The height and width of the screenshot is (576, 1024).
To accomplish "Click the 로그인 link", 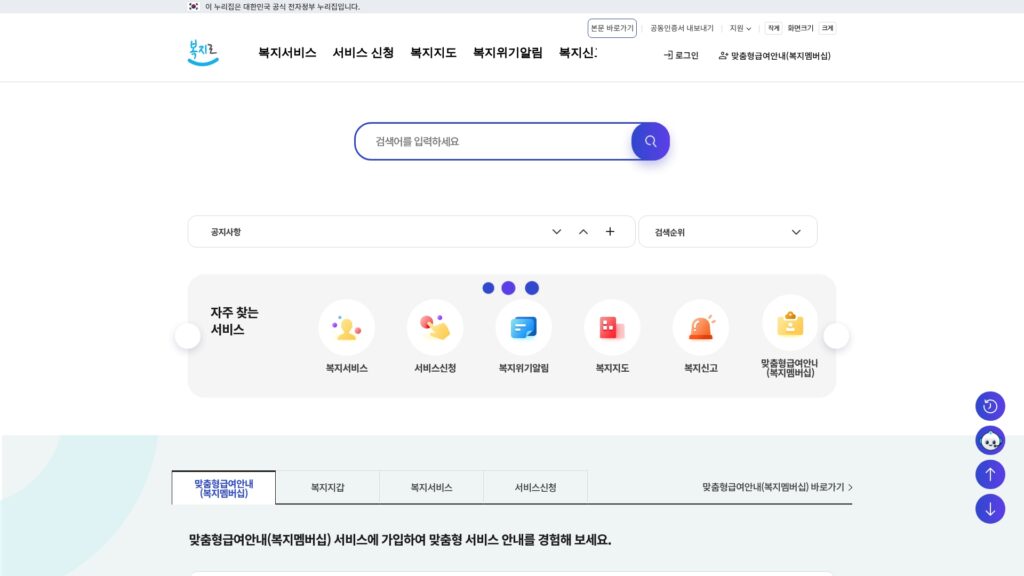I will tap(681, 56).
